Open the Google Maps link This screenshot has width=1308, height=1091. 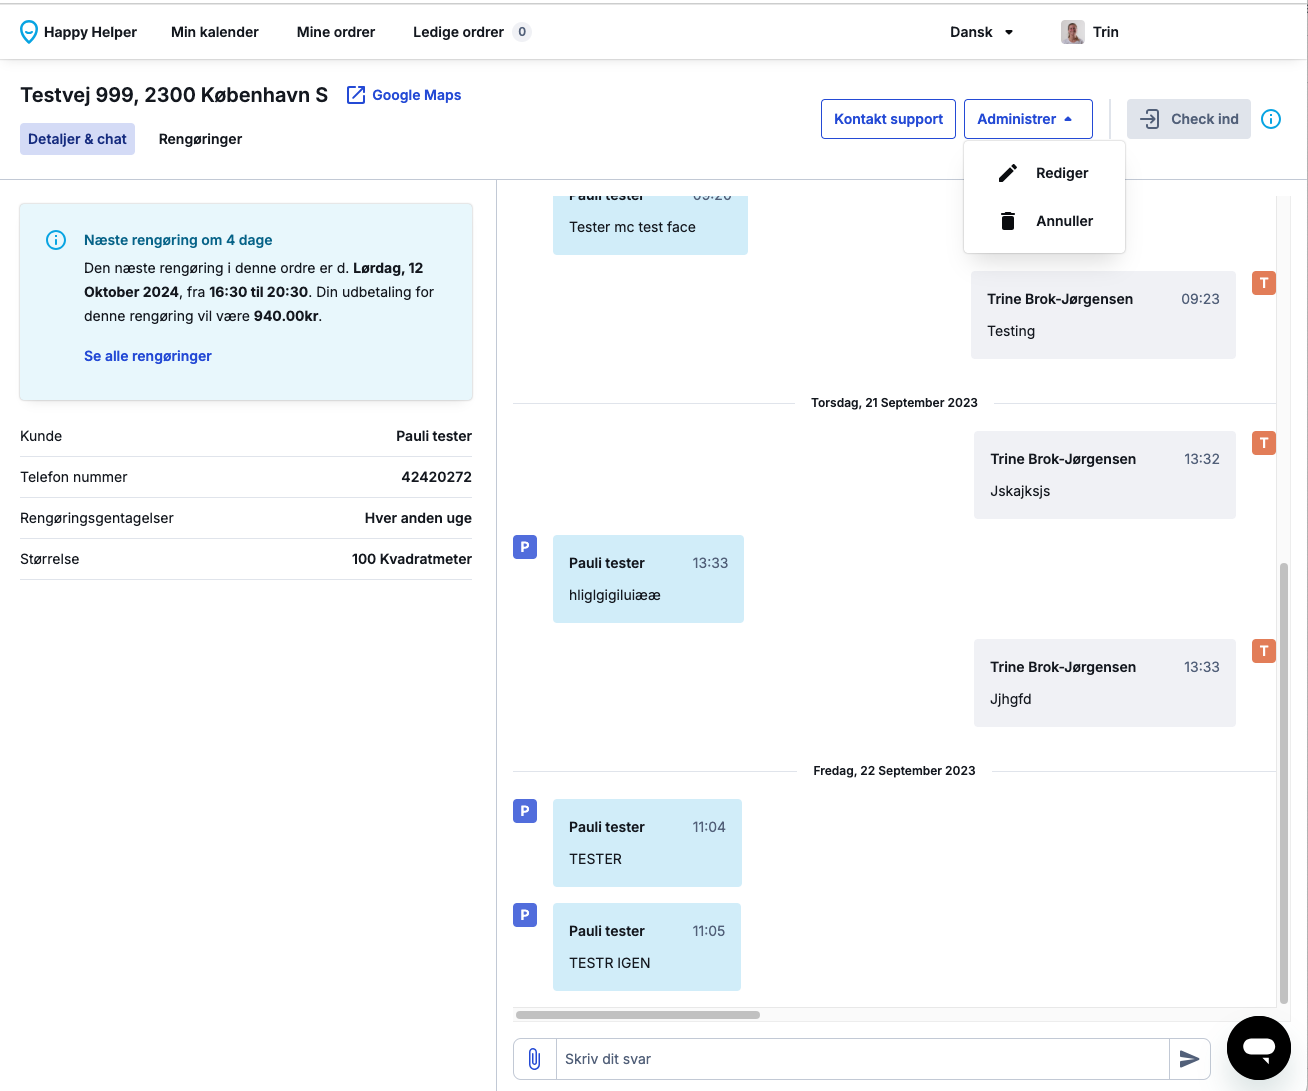(x=416, y=95)
